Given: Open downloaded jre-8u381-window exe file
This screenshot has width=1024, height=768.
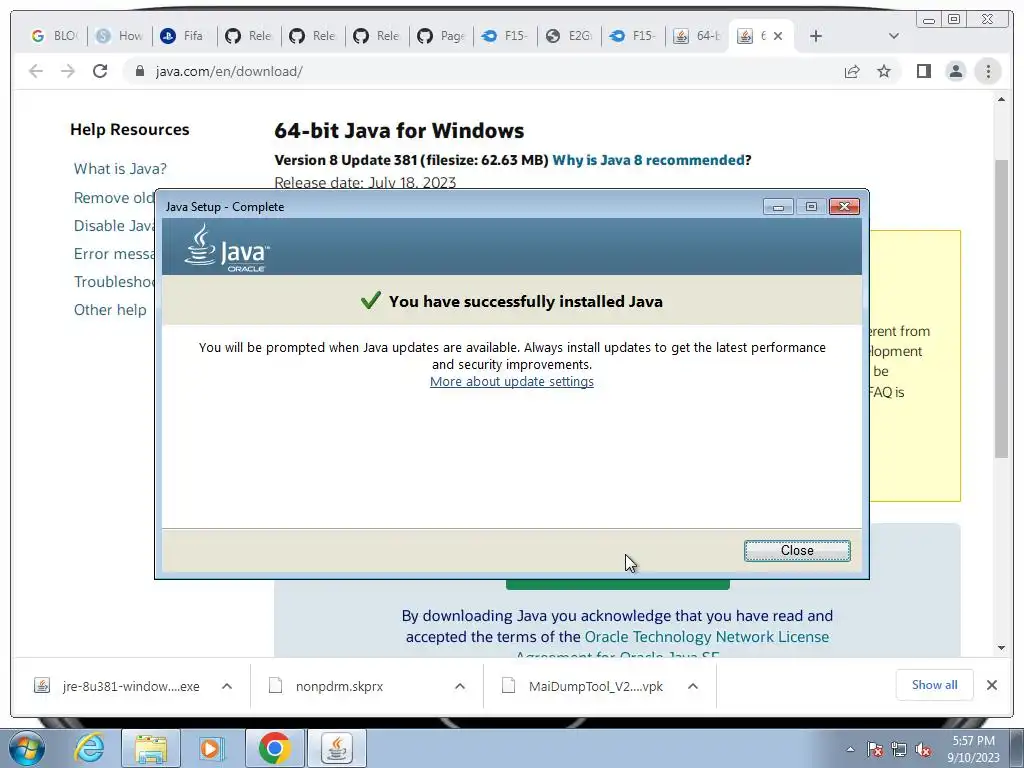Looking at the screenshot, I should [x=118, y=686].
